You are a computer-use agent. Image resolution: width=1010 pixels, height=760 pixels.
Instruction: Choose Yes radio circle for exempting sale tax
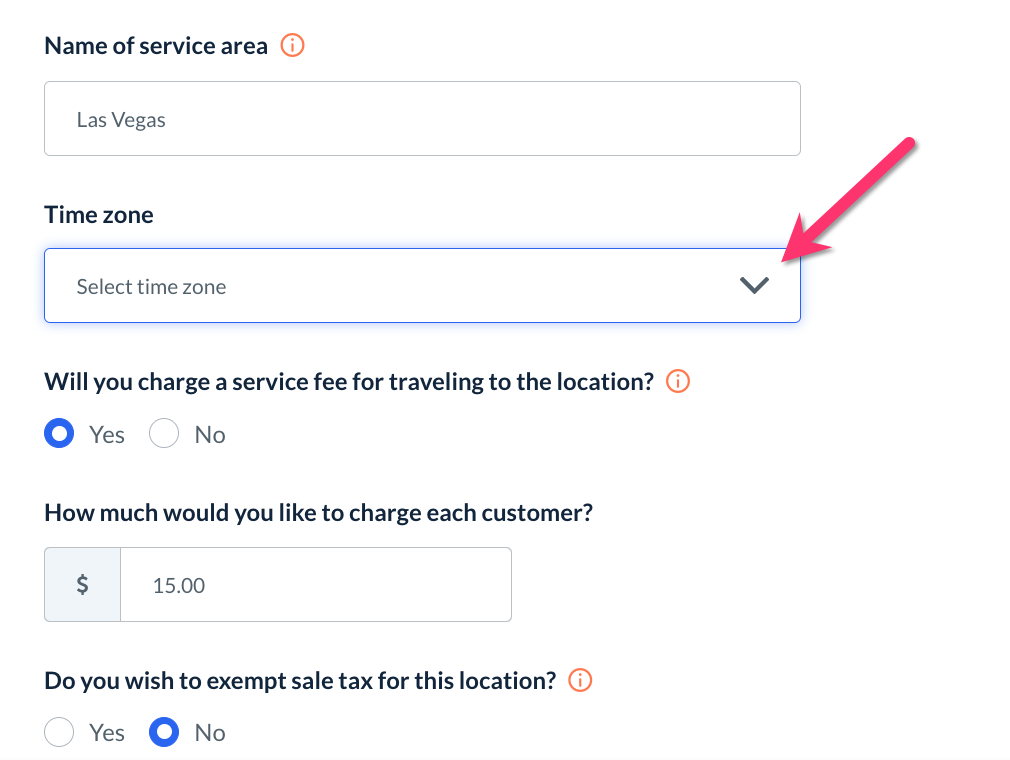(x=60, y=733)
